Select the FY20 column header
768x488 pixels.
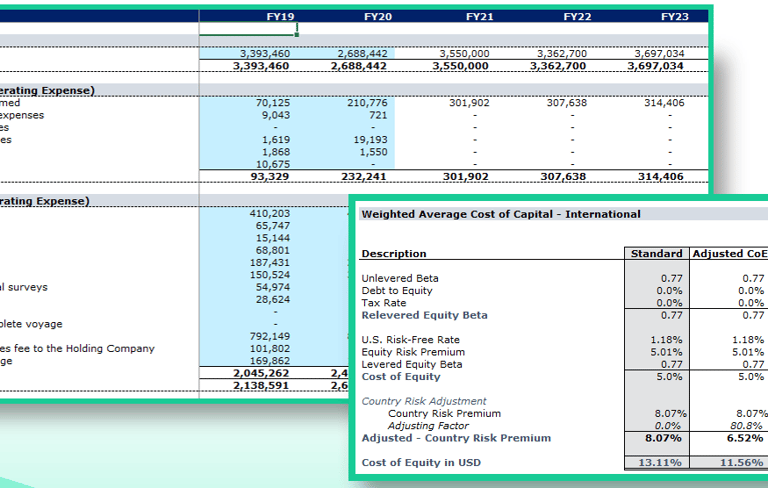(x=378, y=17)
